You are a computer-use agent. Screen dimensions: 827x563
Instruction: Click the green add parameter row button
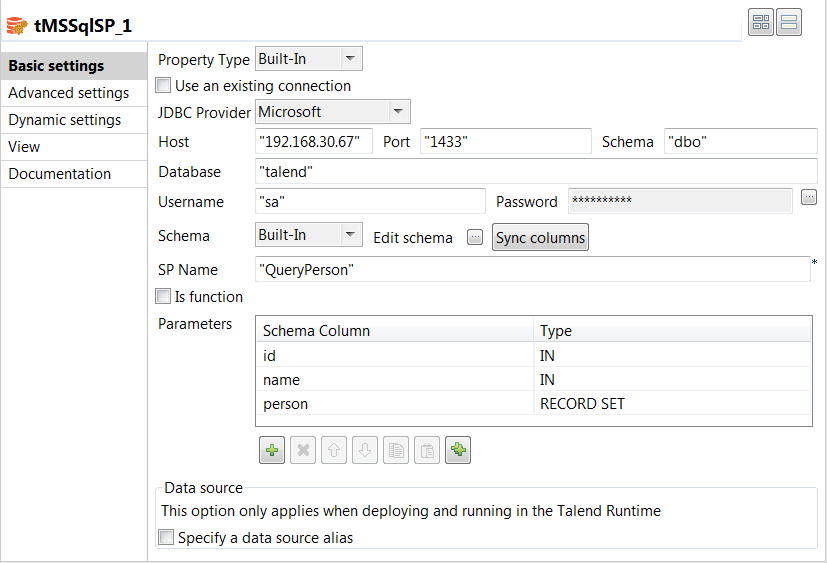pos(272,450)
